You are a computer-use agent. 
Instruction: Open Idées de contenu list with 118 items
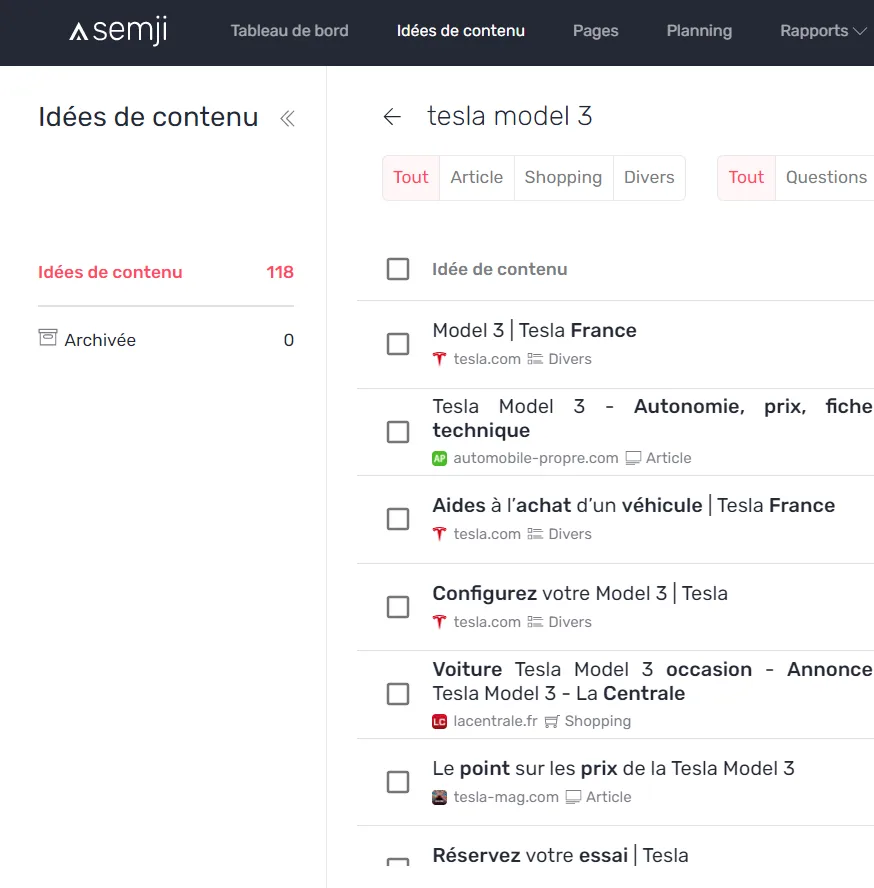pos(165,272)
